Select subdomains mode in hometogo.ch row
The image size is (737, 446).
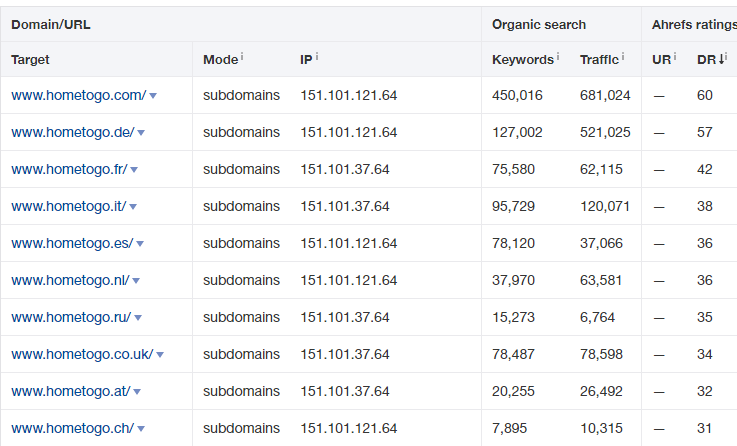coord(241,429)
